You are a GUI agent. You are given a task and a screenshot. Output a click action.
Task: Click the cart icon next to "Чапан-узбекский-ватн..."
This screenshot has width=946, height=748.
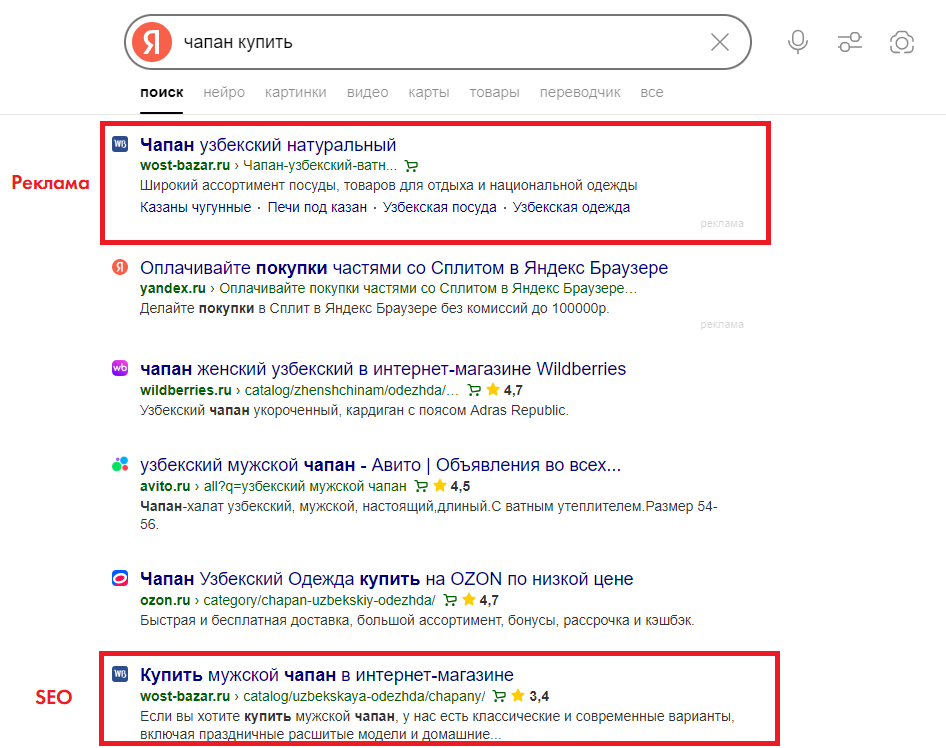click(411, 166)
